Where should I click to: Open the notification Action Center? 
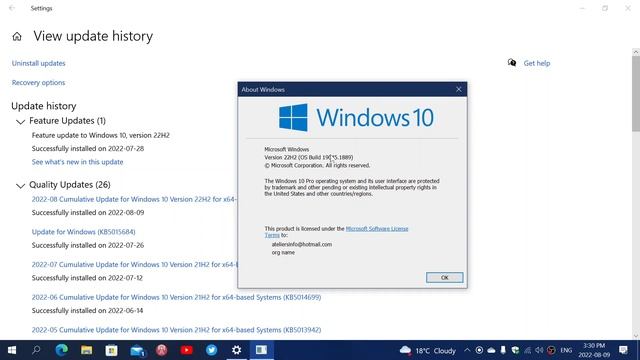tap(623, 350)
